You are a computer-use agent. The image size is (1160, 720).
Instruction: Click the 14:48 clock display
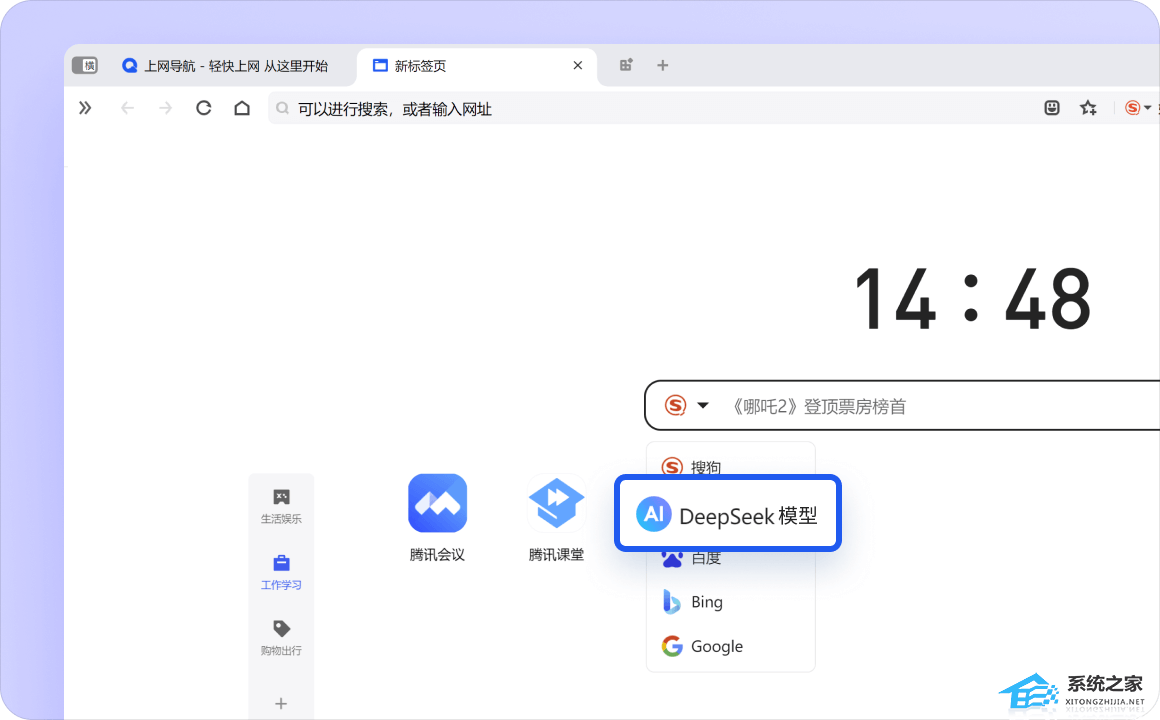pos(972,298)
